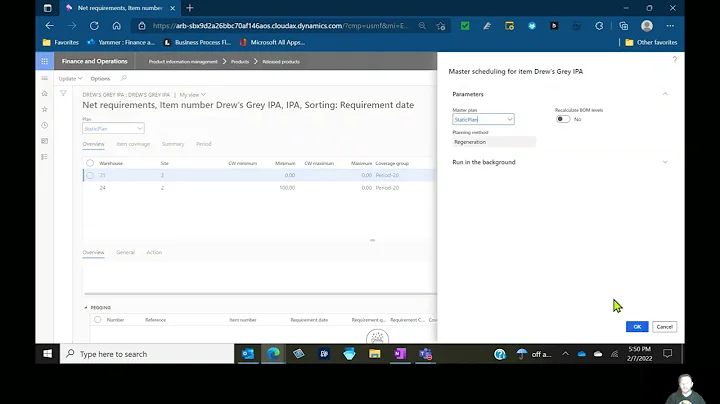Open Workspaces icon in the sidebar
The height and width of the screenshot is (404, 720).
(x=45, y=141)
